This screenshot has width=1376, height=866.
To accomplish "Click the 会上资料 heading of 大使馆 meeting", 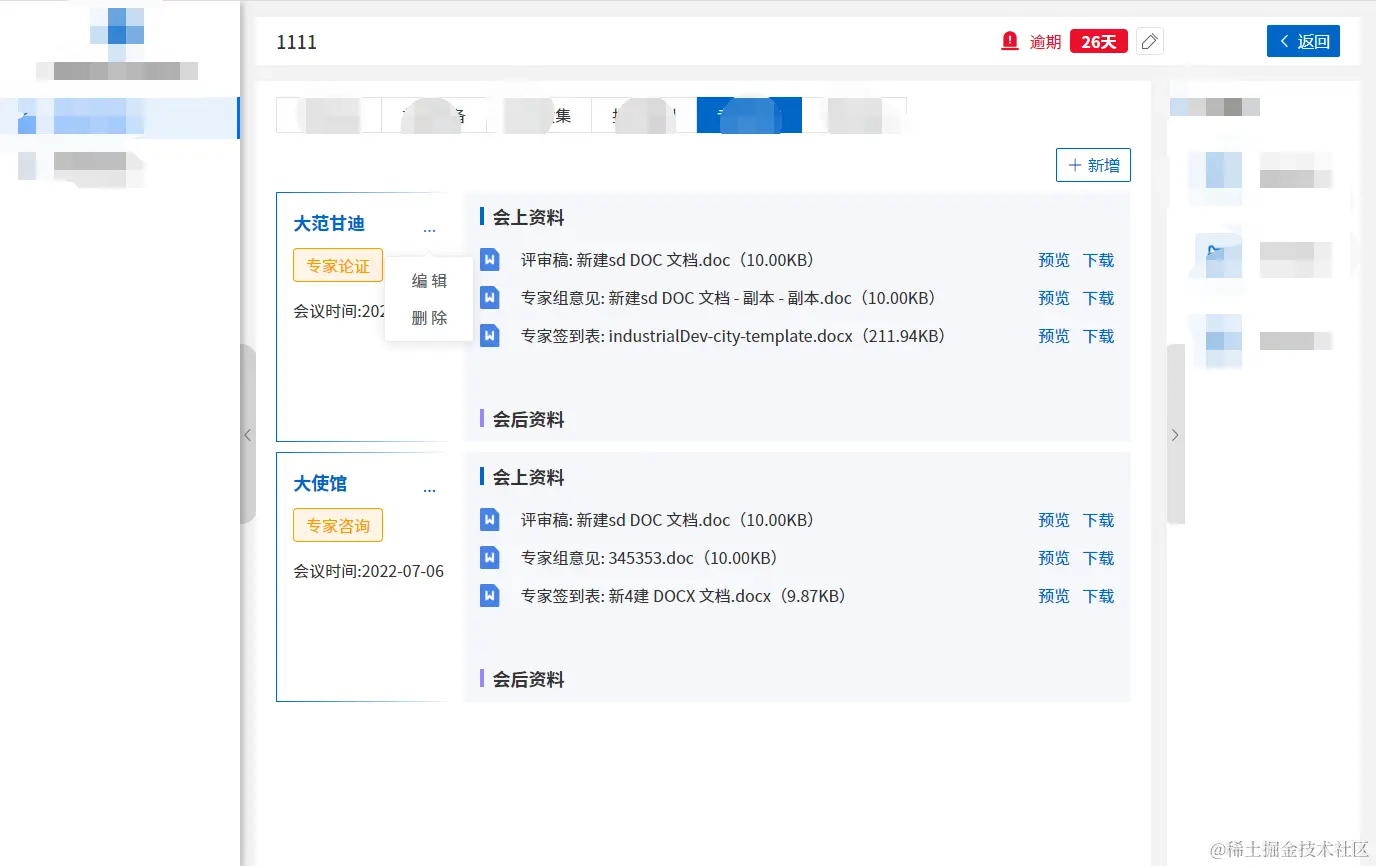I will tap(528, 478).
